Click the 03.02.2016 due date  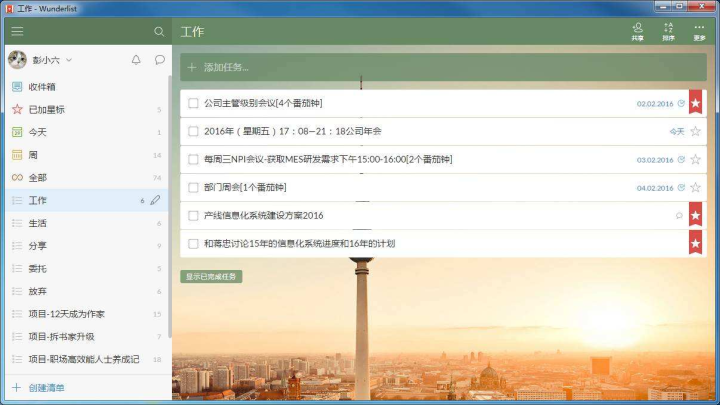coord(655,160)
